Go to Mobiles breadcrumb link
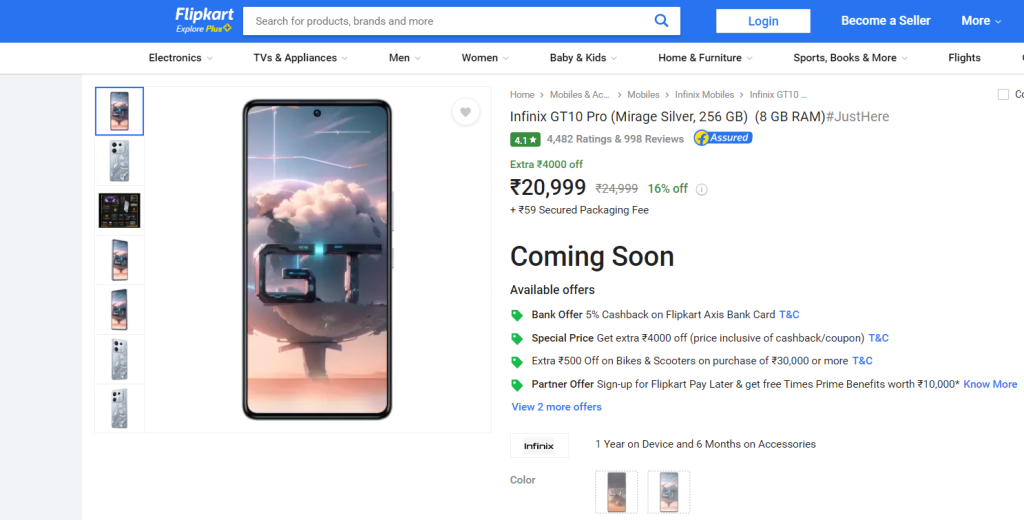 [x=643, y=95]
